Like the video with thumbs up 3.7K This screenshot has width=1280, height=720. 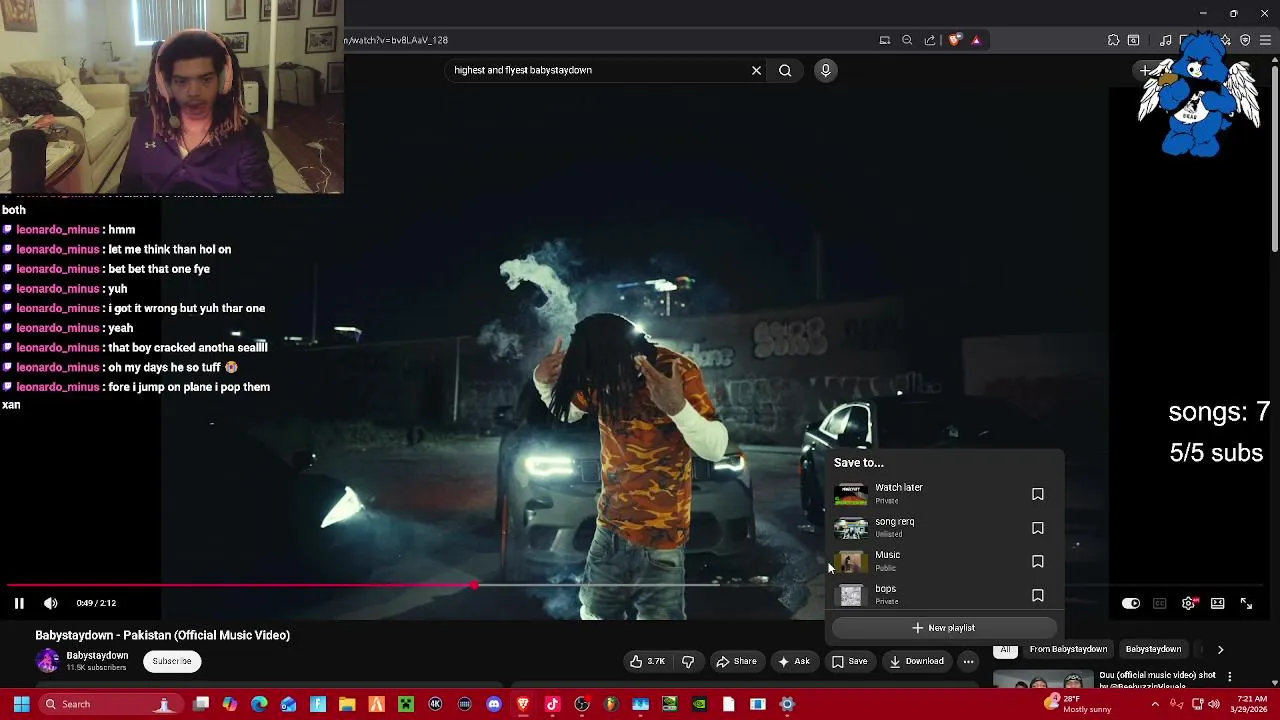click(647, 661)
